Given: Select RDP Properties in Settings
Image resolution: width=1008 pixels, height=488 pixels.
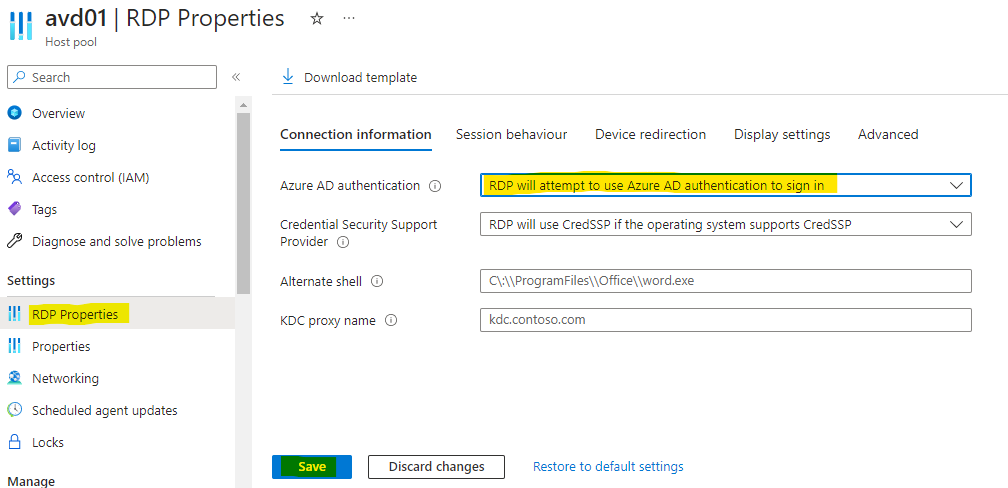Looking at the screenshot, I should (75, 314).
